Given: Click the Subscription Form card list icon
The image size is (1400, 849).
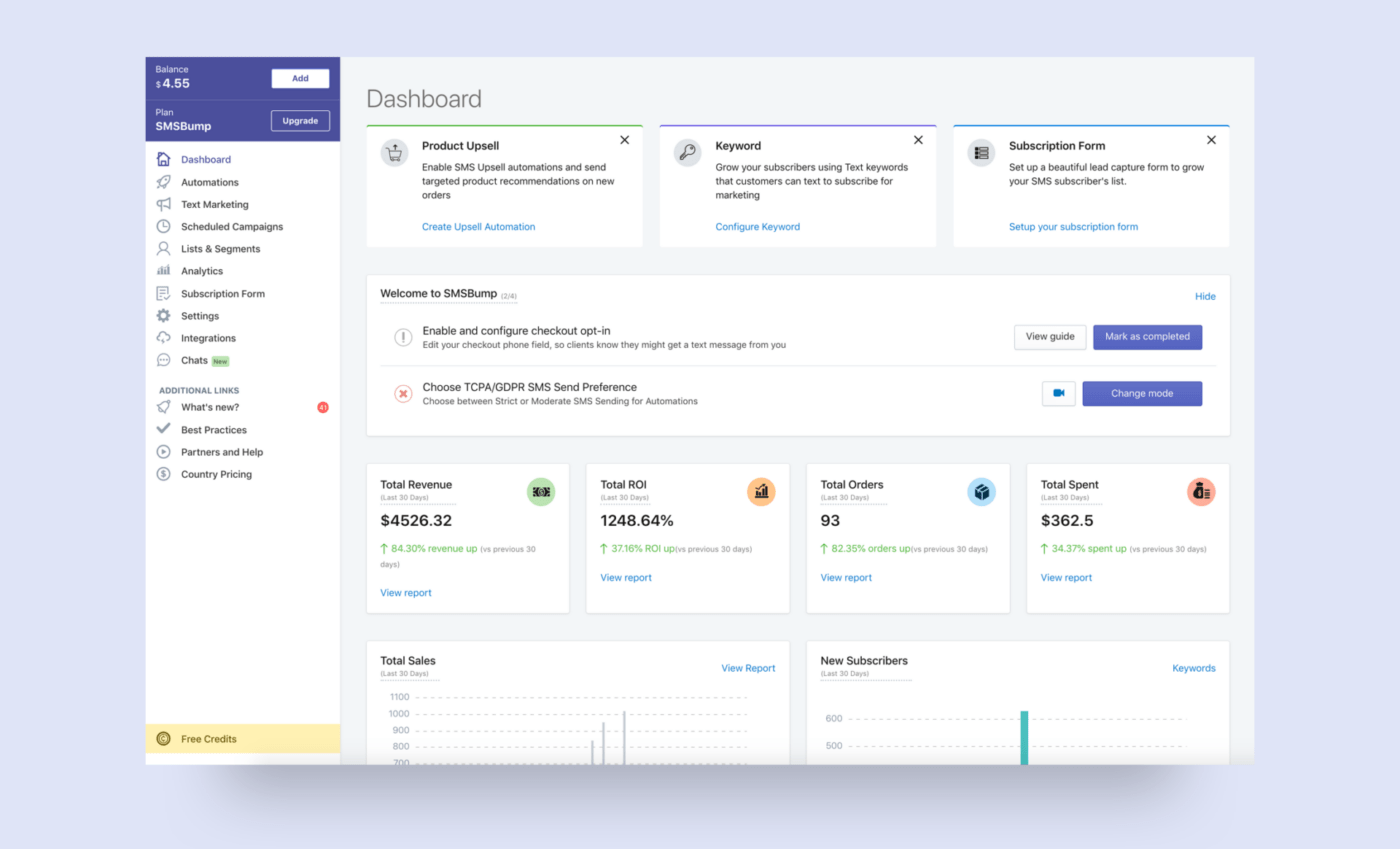Looking at the screenshot, I should [x=981, y=153].
